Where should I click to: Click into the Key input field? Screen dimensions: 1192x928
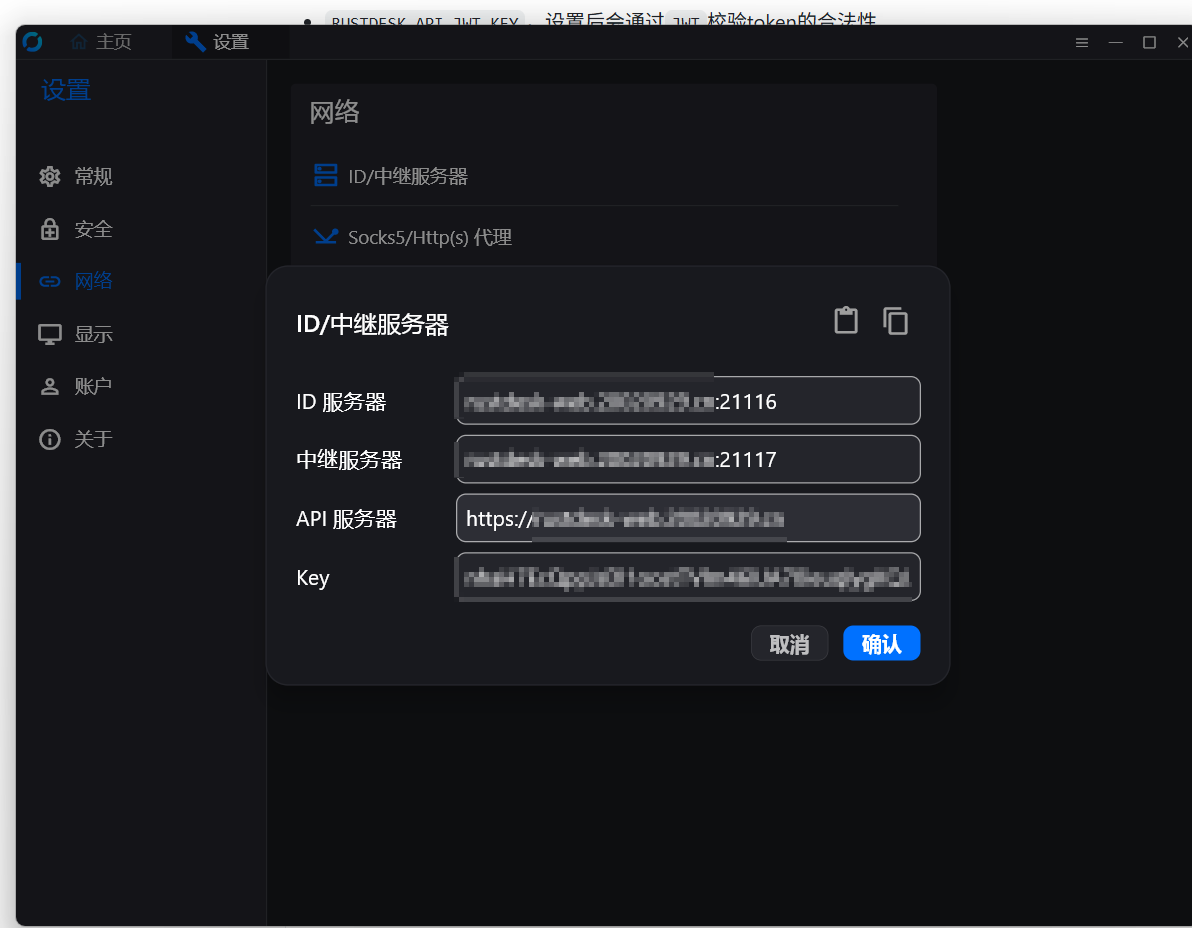pos(687,577)
